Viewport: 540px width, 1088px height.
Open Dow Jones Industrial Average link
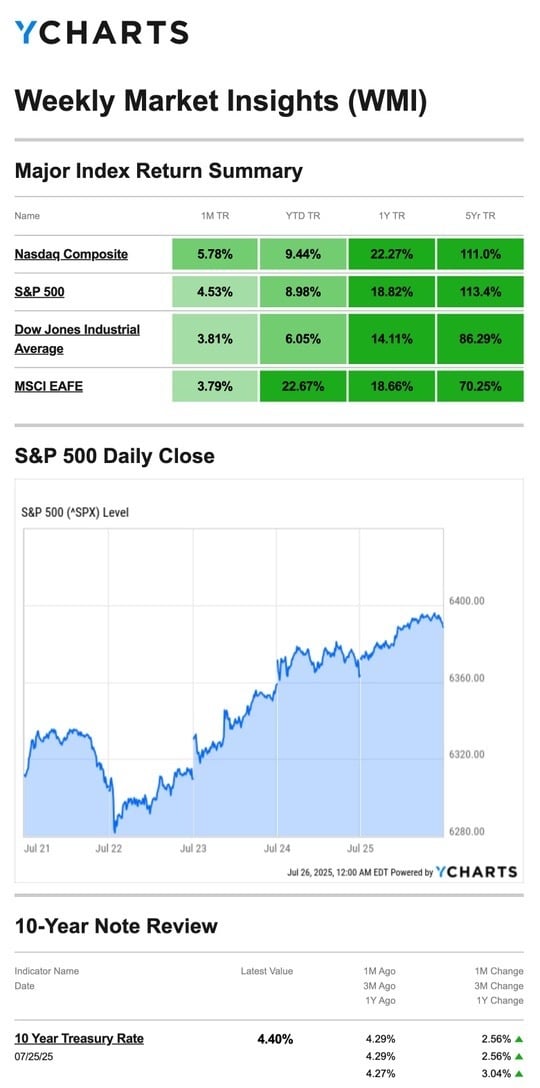click(77, 339)
